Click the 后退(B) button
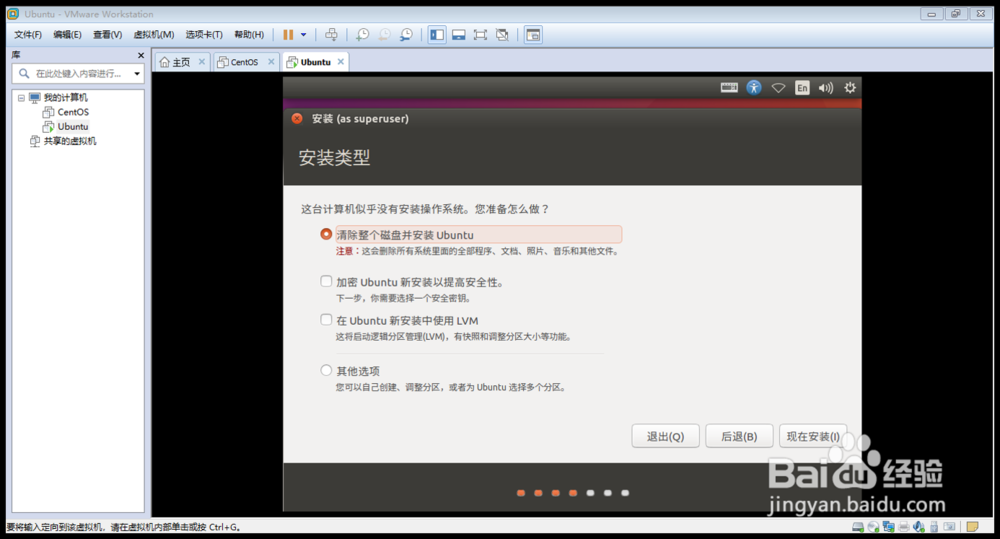 pos(739,436)
